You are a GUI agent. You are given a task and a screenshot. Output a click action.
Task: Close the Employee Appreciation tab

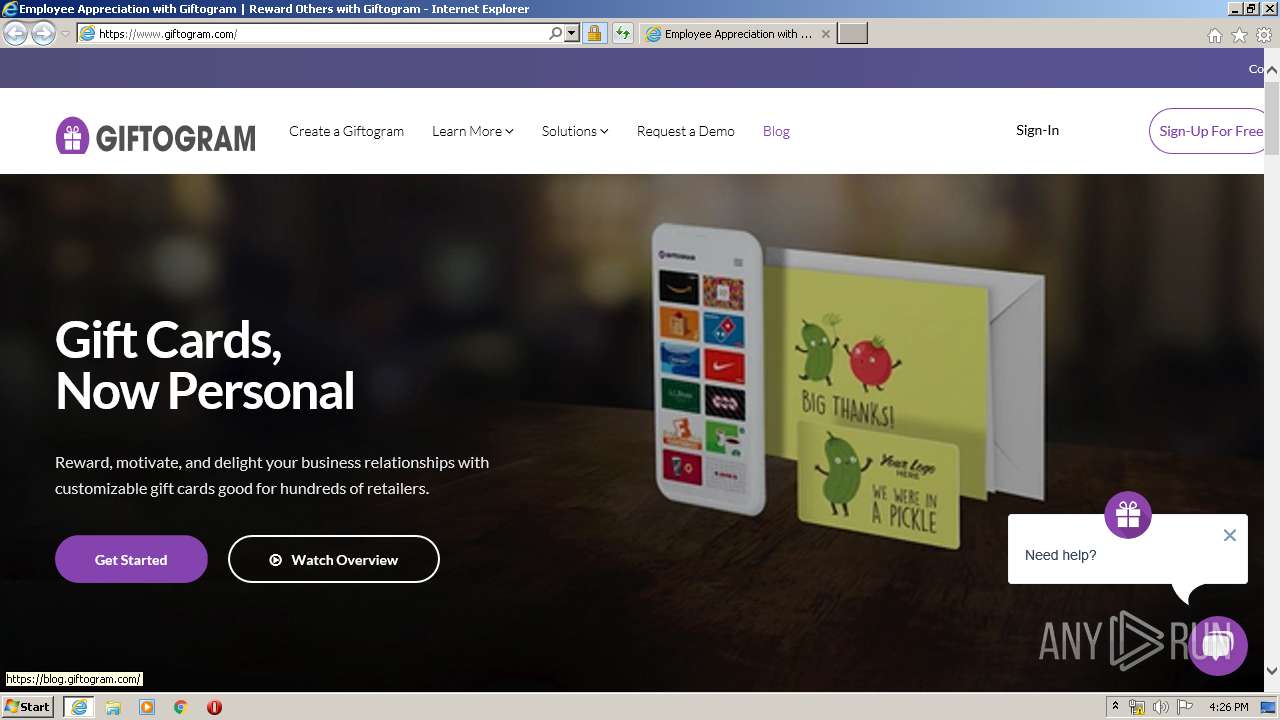pos(825,33)
